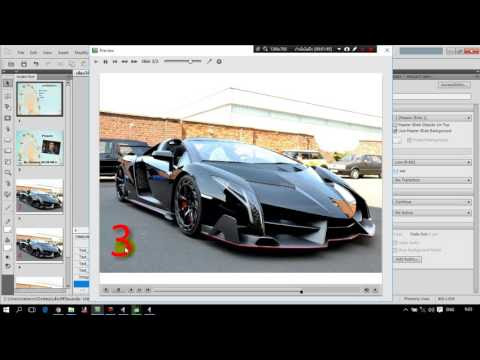
Task: Toggle the Loop Audio checkbox
Action: pyautogui.click(x=396, y=243)
